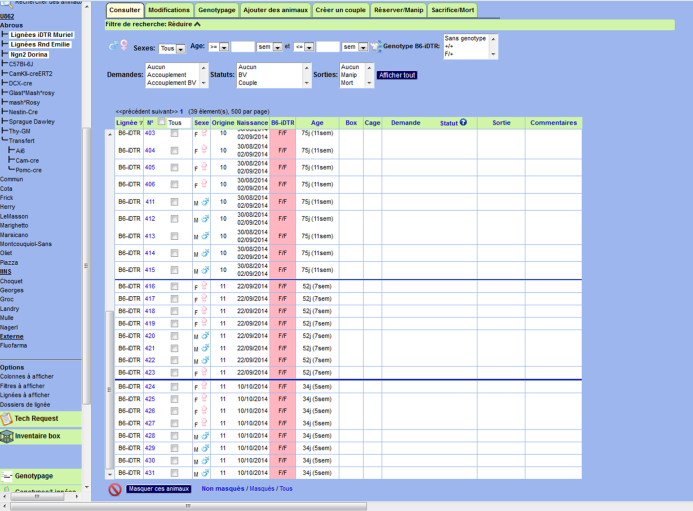Click the first Age value input field

pyautogui.click(x=243, y=47)
